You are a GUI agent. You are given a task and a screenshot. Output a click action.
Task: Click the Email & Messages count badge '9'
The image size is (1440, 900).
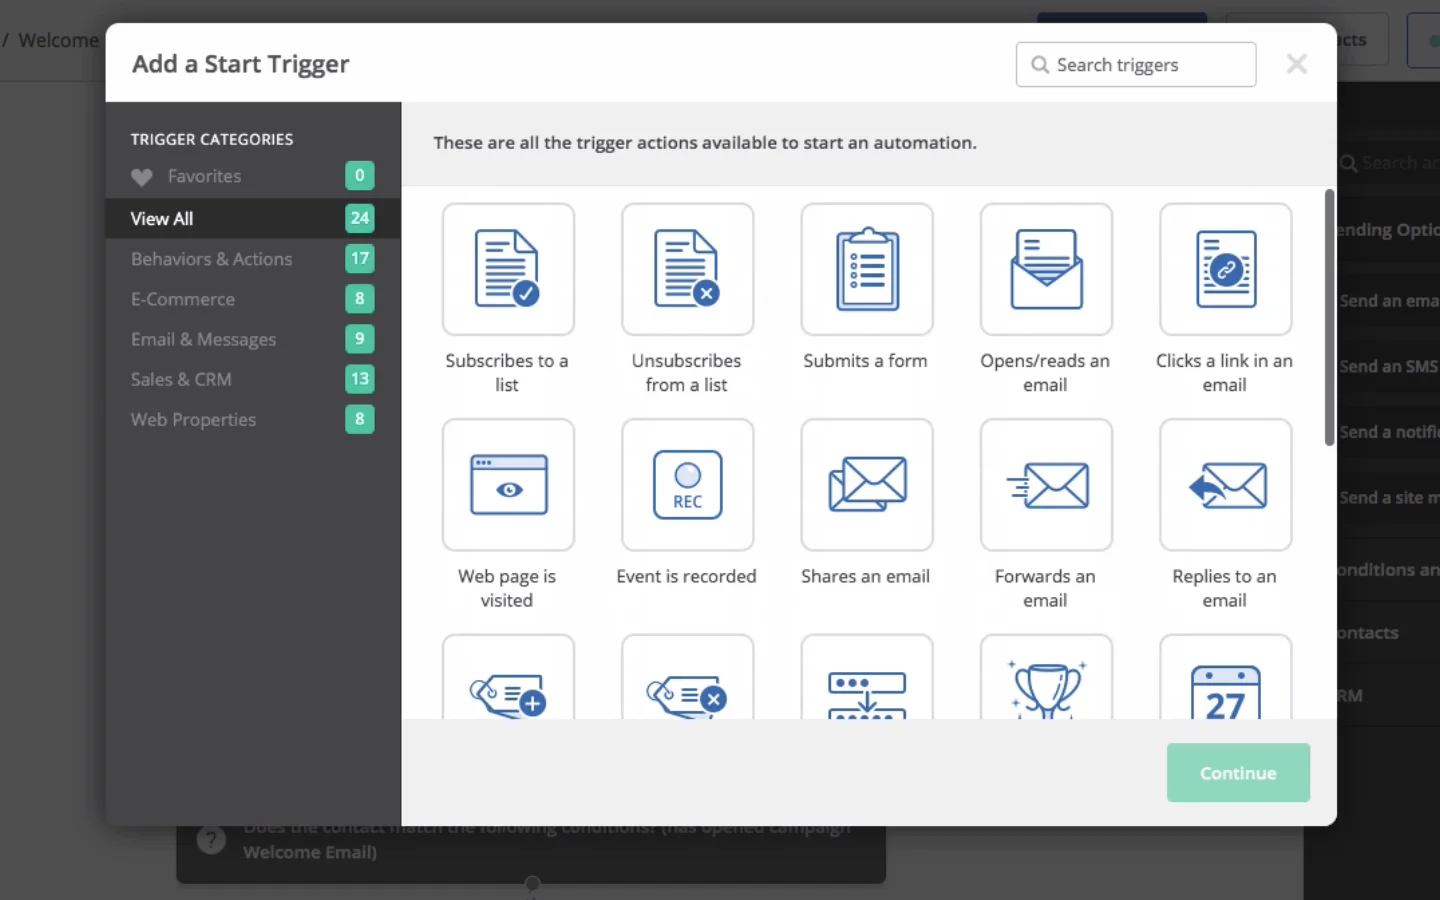click(360, 339)
